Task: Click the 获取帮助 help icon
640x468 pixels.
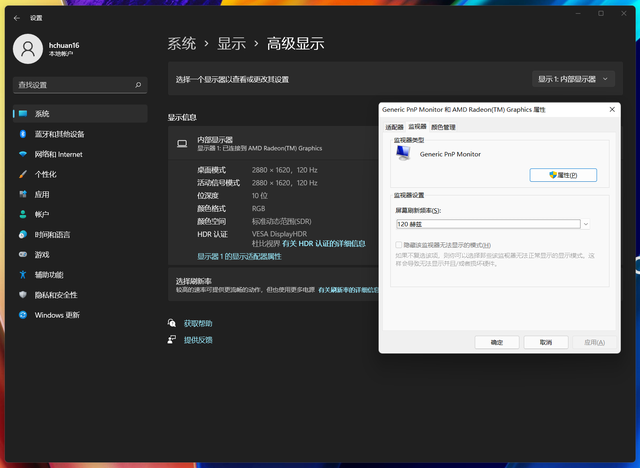Action: [172, 323]
